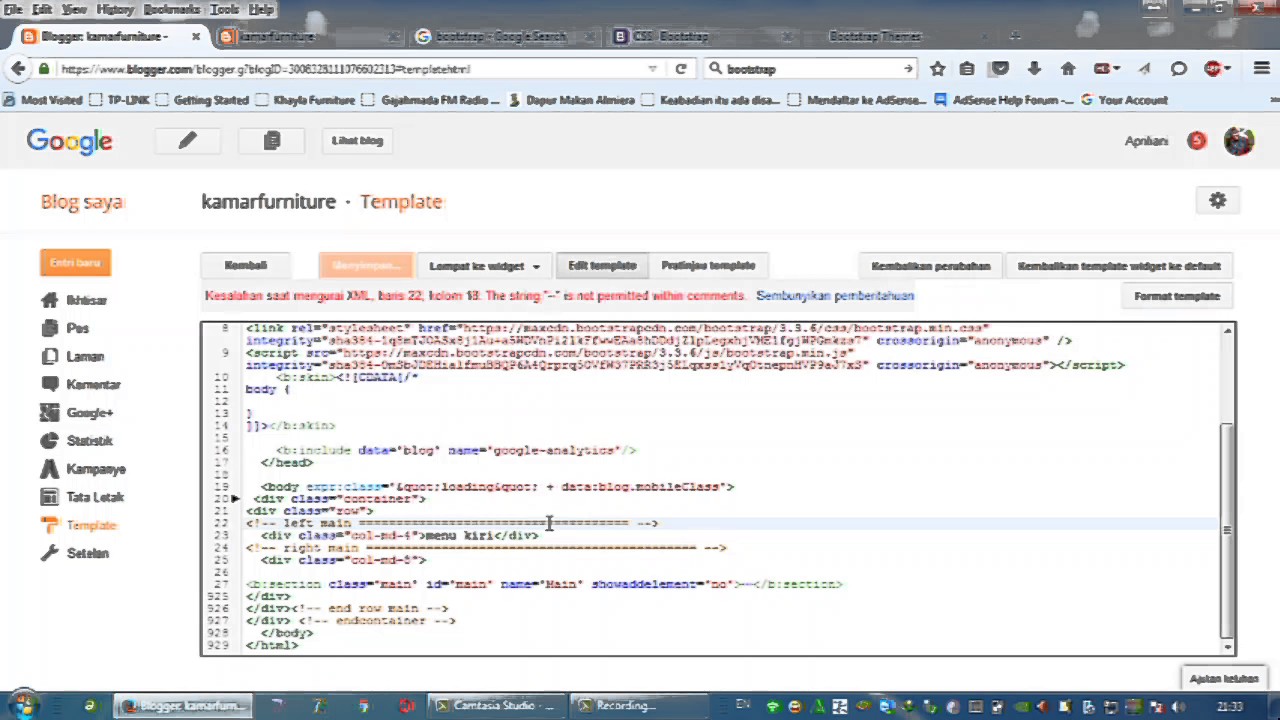The height and width of the screenshot is (720, 1280).
Task: Expand the code fold arrow at line 20
Action: click(x=235, y=498)
